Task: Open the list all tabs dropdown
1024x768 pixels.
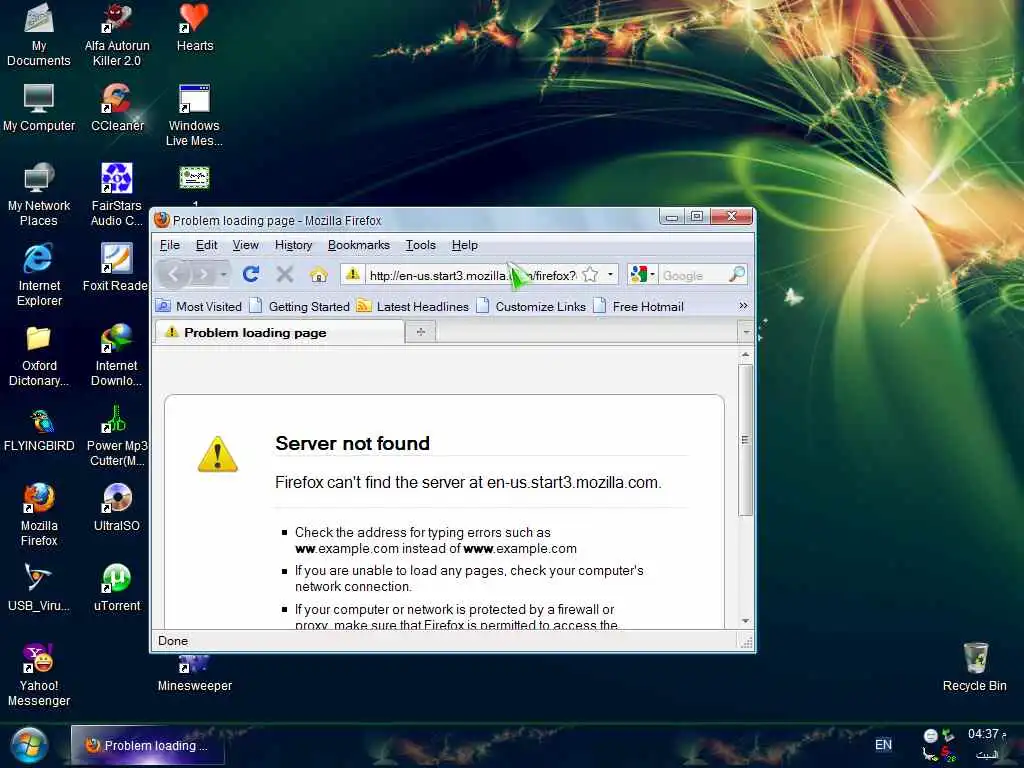Action: click(746, 332)
